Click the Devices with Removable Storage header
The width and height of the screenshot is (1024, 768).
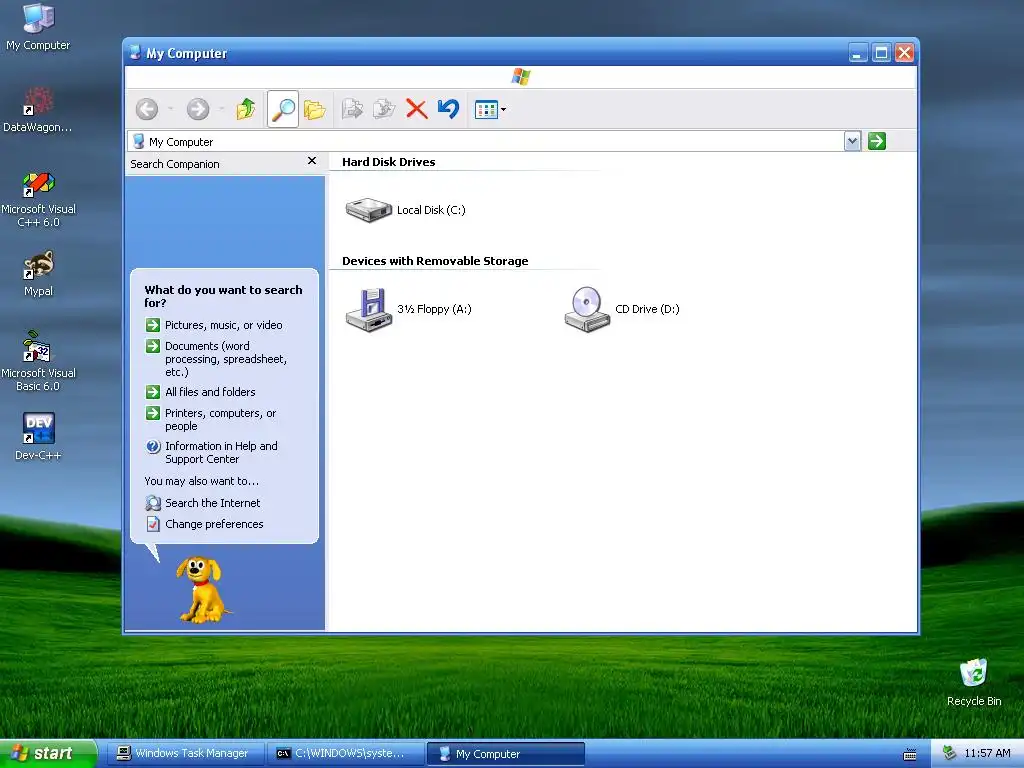pyautogui.click(x=435, y=261)
